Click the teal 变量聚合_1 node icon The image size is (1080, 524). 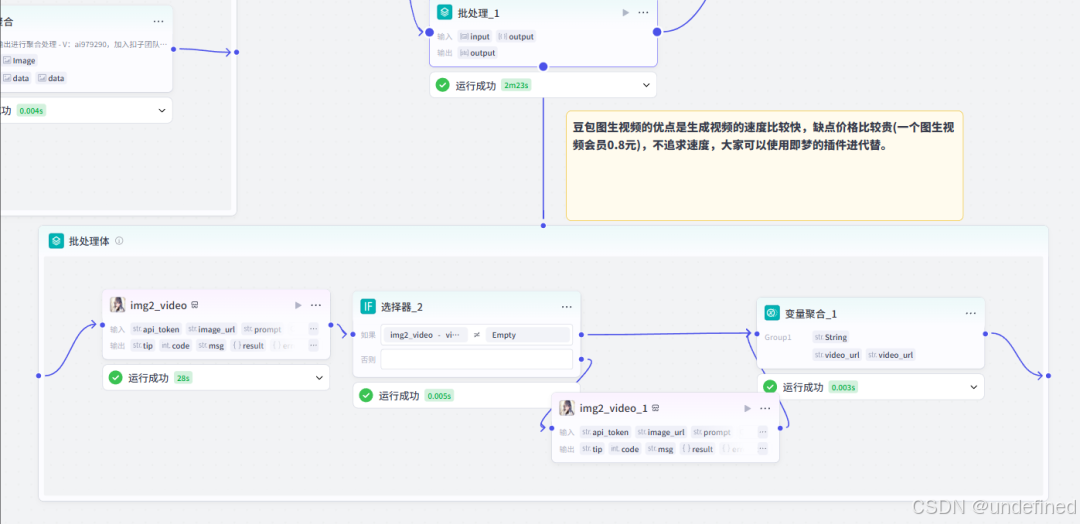[x=772, y=313]
